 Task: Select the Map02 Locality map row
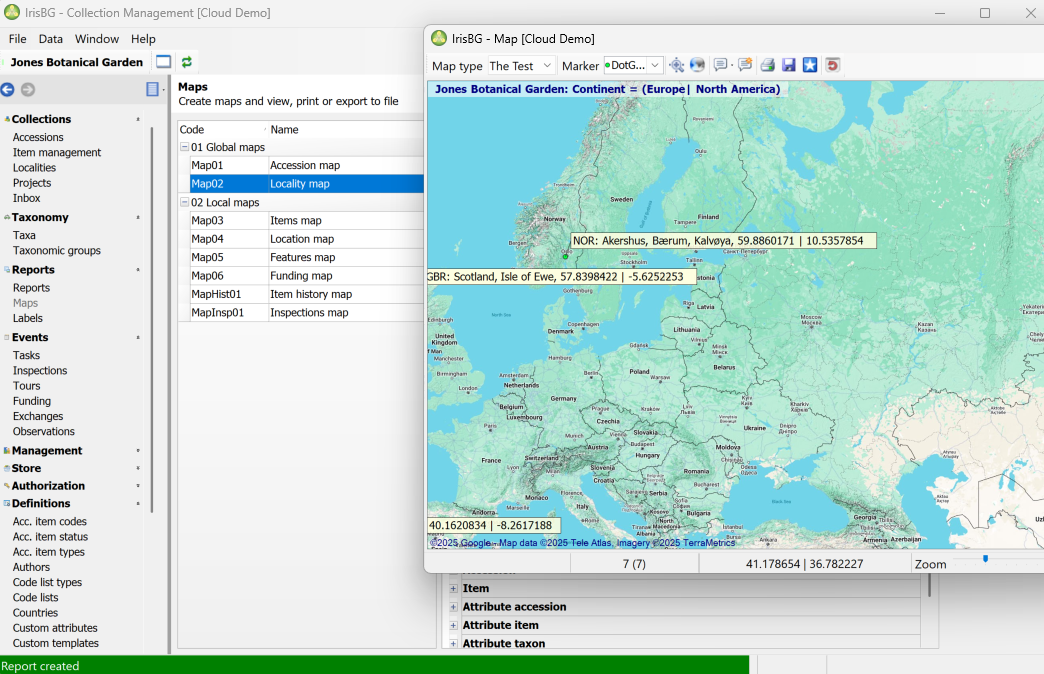pyautogui.click(x=306, y=184)
